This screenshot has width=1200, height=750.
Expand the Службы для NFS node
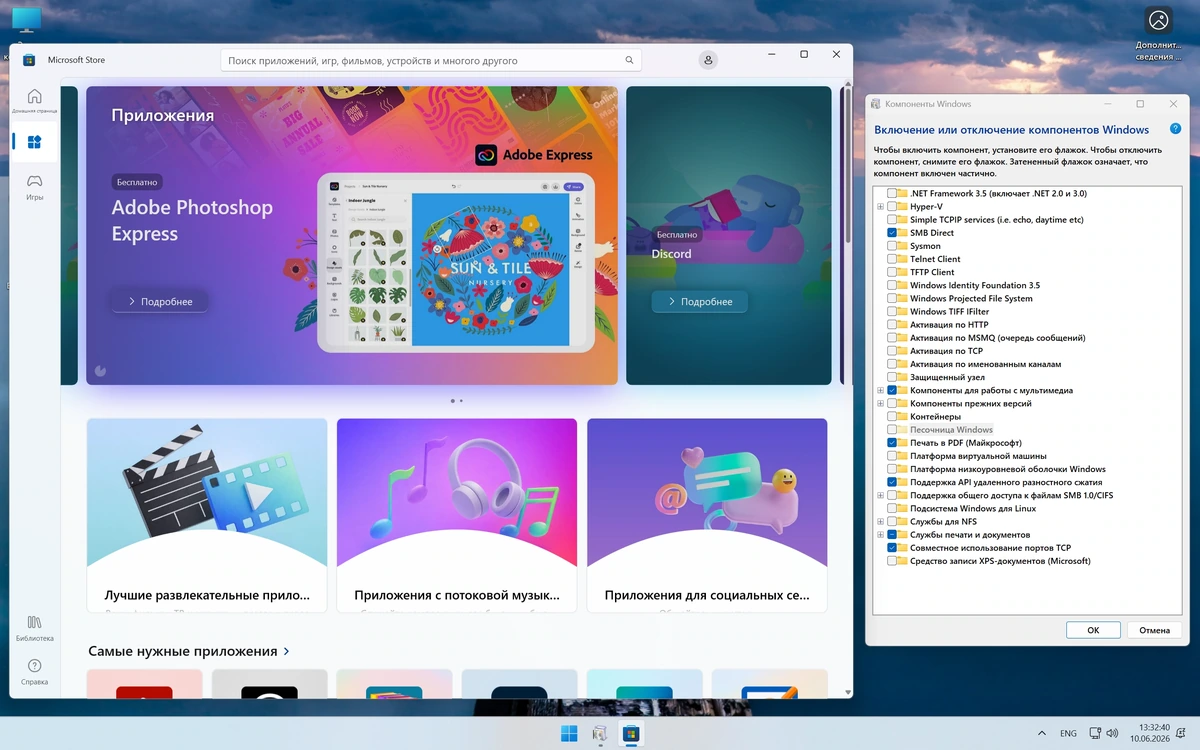[880, 522]
